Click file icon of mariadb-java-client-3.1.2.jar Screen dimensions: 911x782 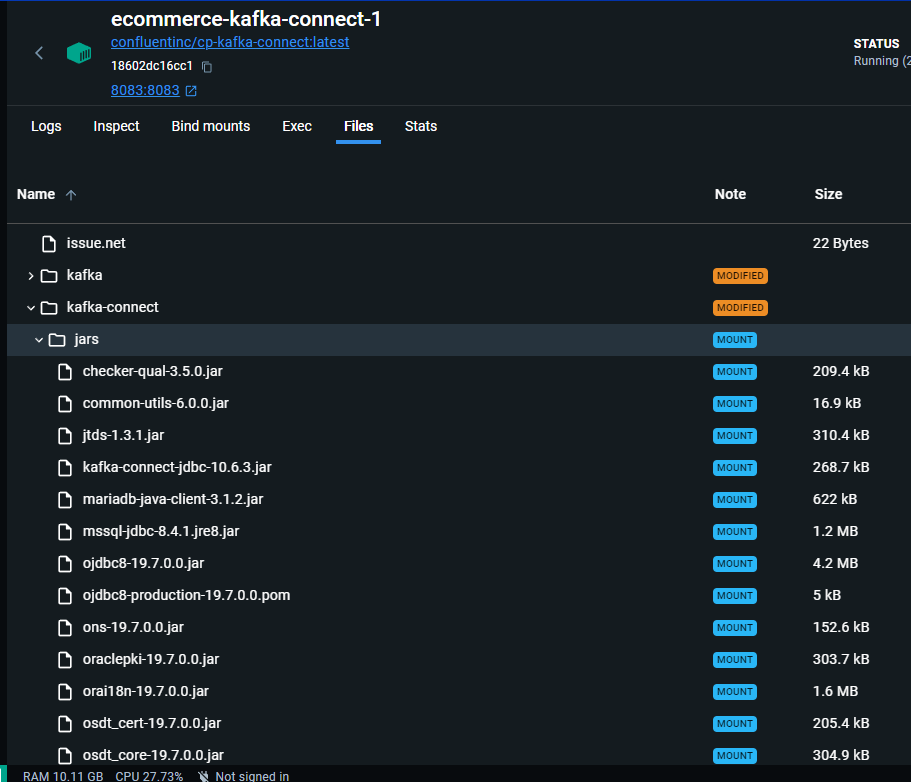[x=65, y=499]
